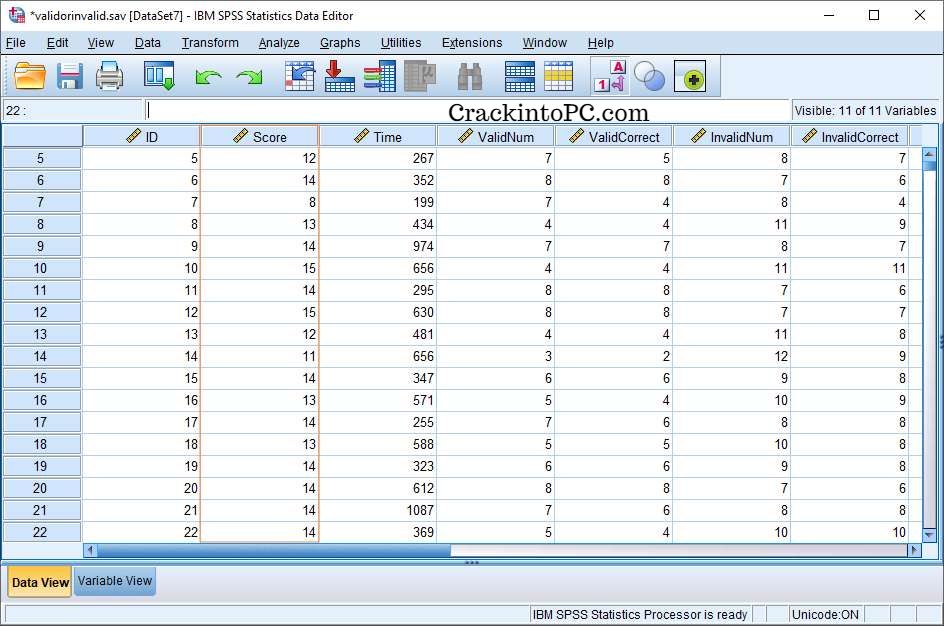Viewport: 944px width, 626px height.
Task: Print the dataset with printer icon
Action: click(110, 77)
